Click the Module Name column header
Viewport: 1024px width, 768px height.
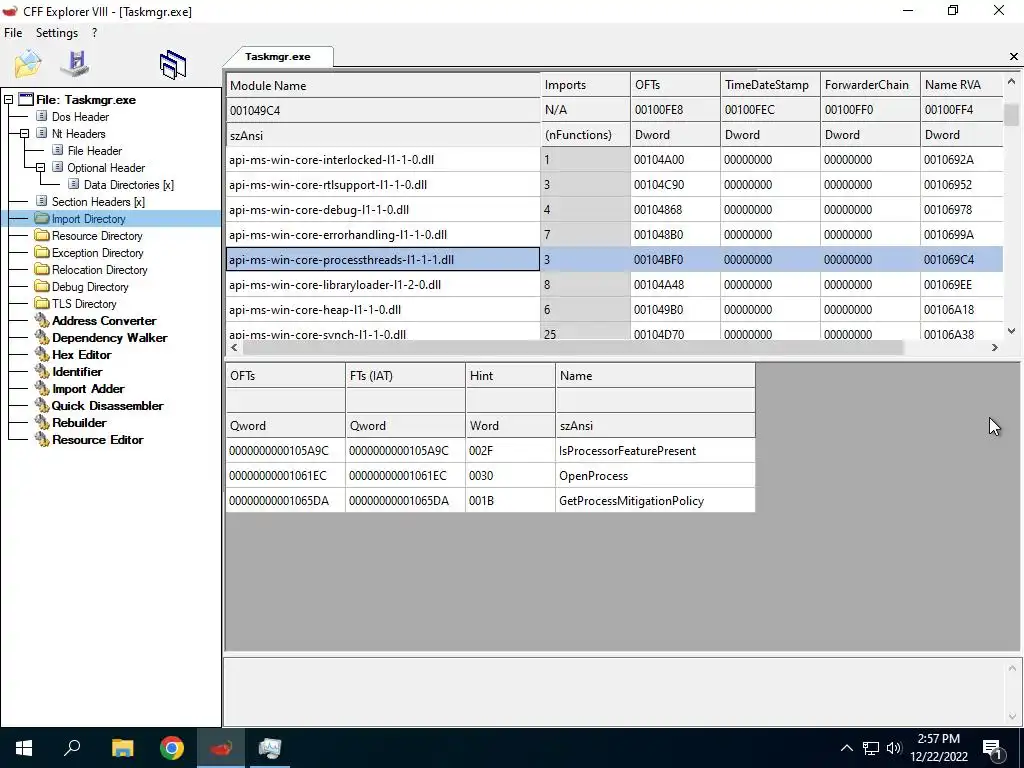tap(383, 86)
